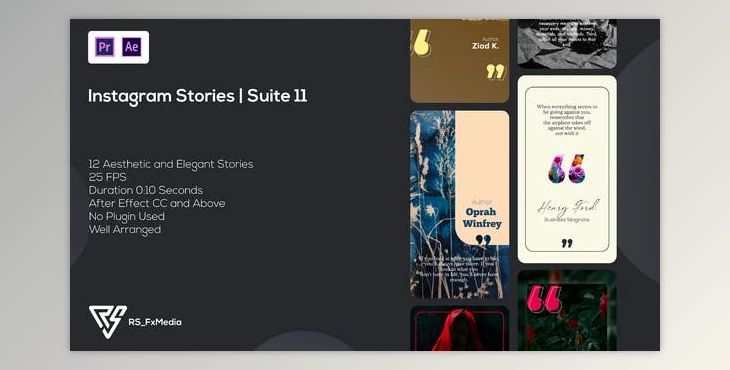Click the pink opening quote marks

[x=544, y=299]
